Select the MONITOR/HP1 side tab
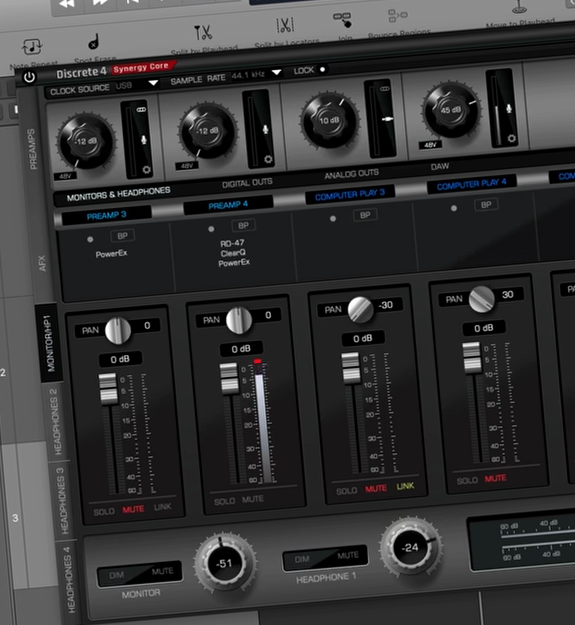This screenshot has width=575, height=625. [x=48, y=344]
